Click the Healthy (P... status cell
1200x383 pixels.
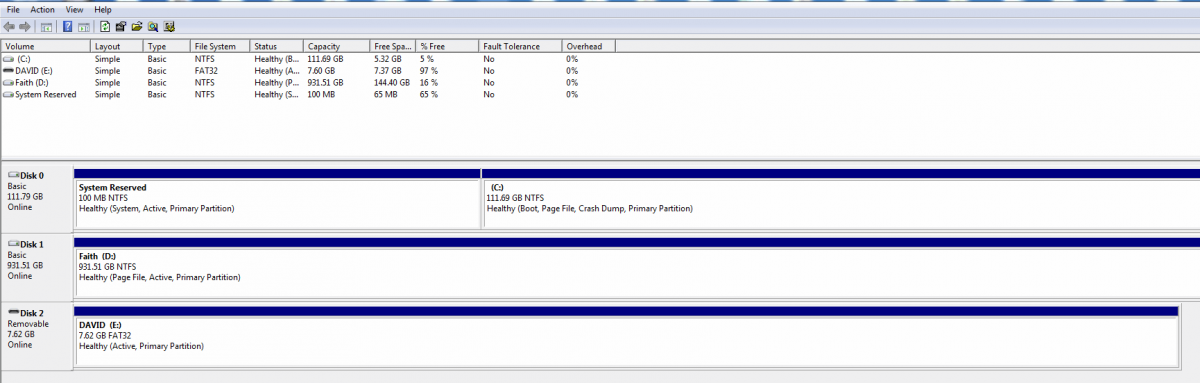pos(277,83)
